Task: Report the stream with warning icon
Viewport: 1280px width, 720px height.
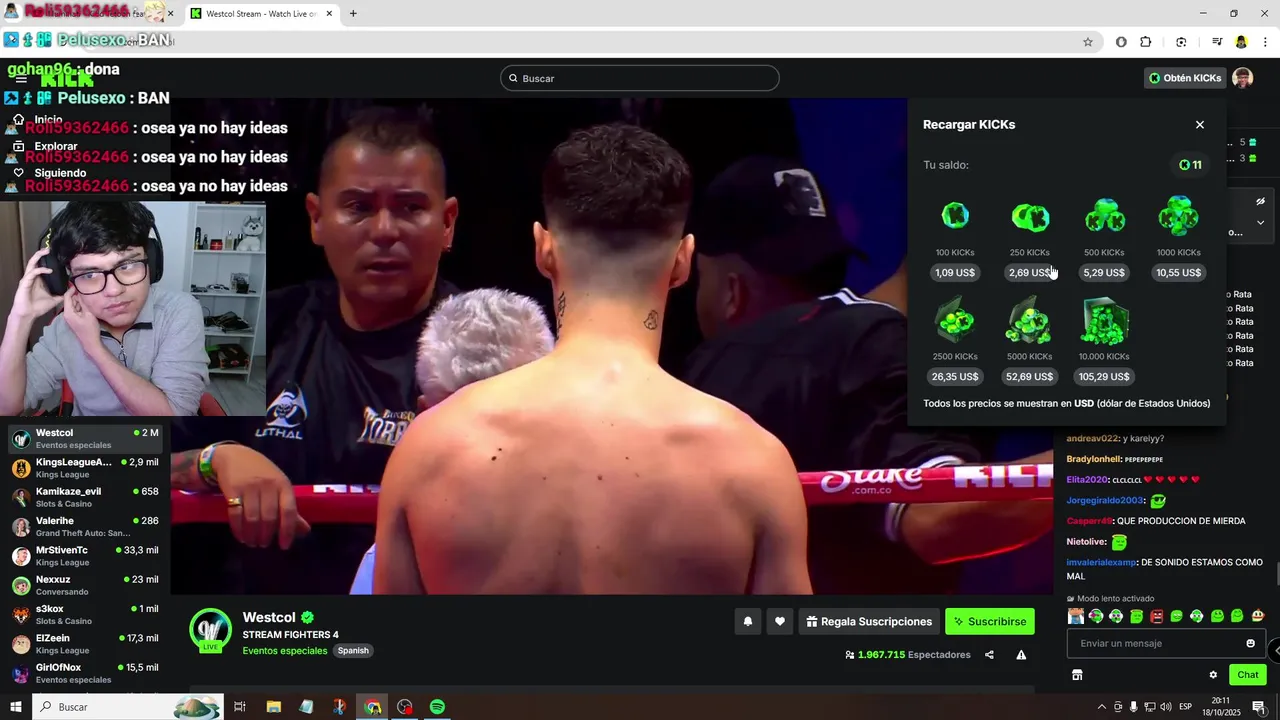Action: 1021,655
